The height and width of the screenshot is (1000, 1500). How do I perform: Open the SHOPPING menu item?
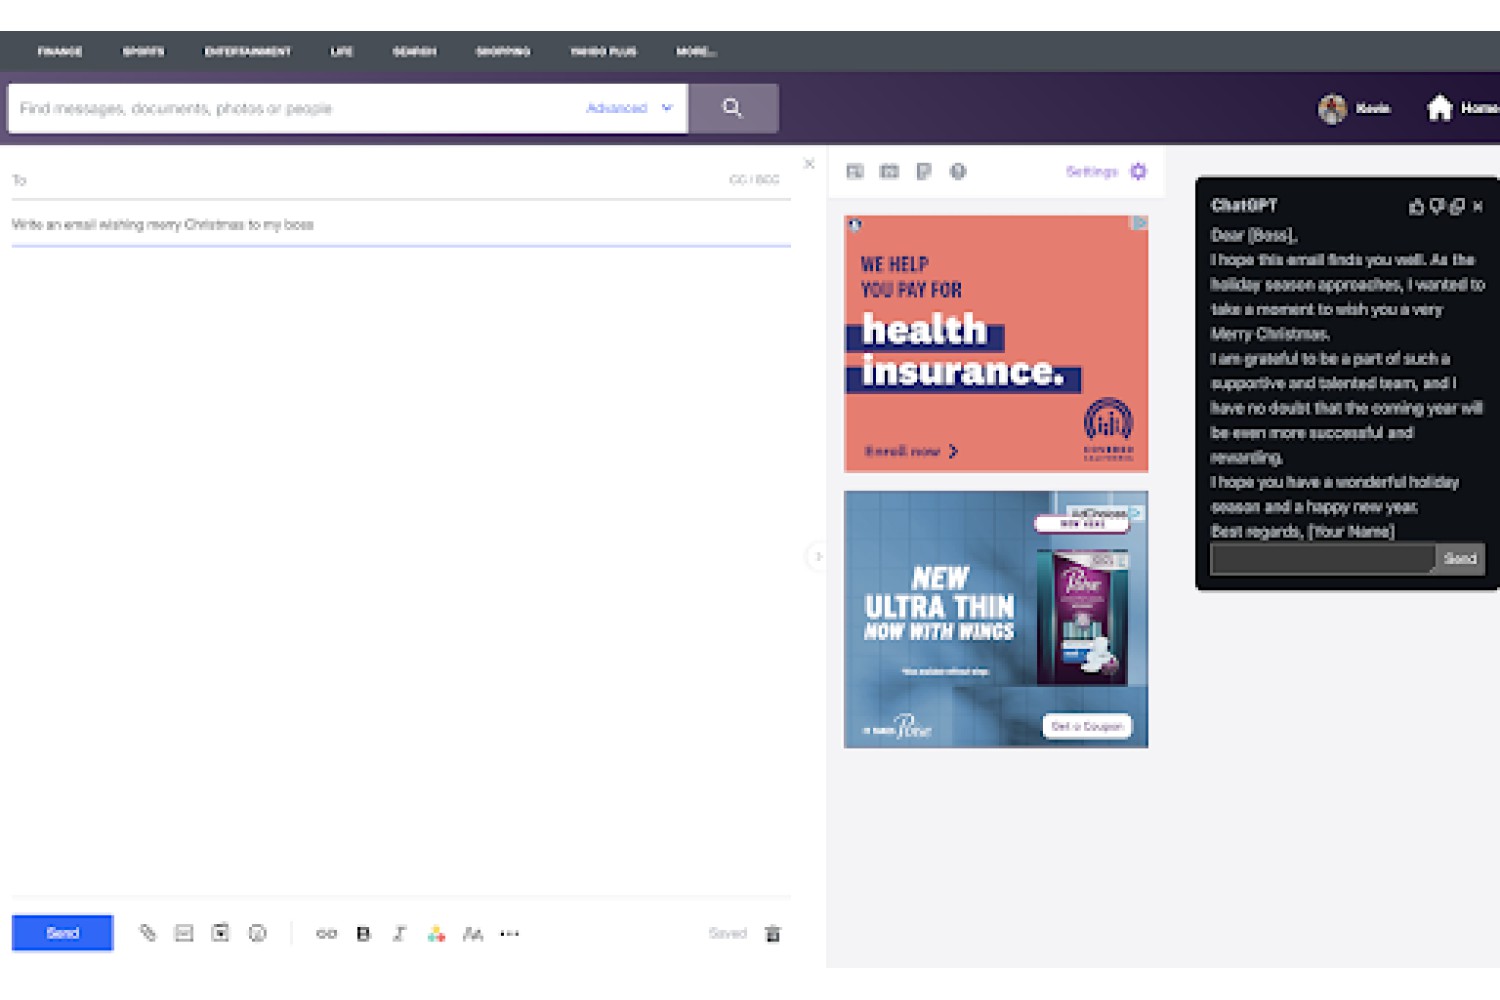point(503,51)
